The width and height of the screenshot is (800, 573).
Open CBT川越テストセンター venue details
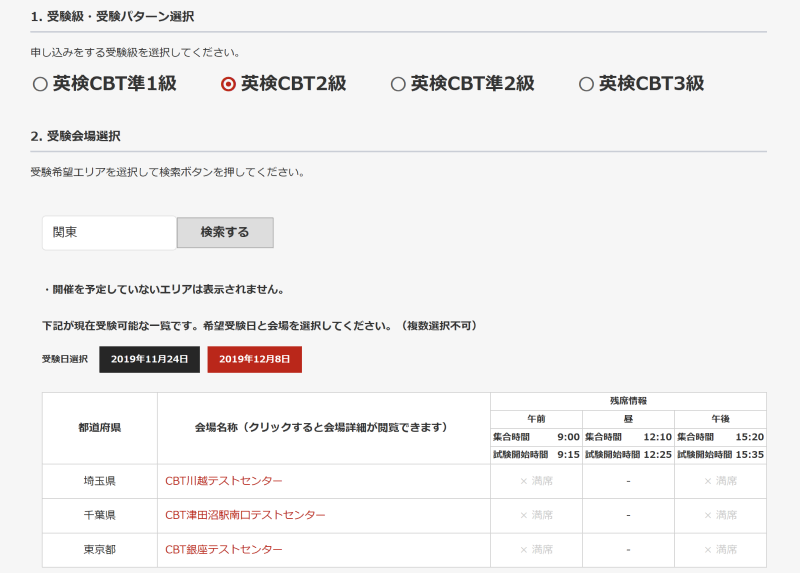(223, 481)
